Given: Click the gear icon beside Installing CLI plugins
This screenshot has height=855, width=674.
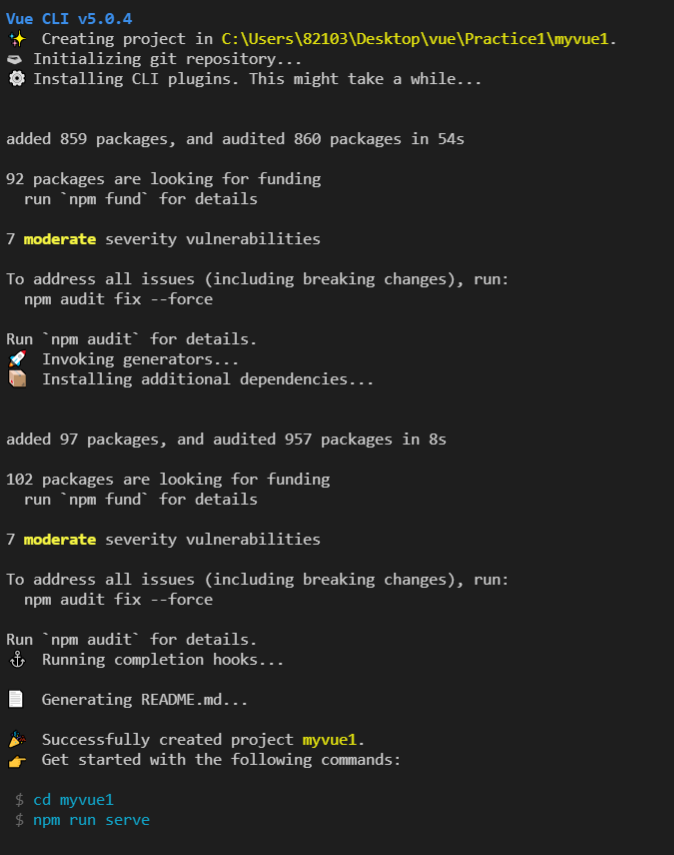Looking at the screenshot, I should pyautogui.click(x=17, y=79).
